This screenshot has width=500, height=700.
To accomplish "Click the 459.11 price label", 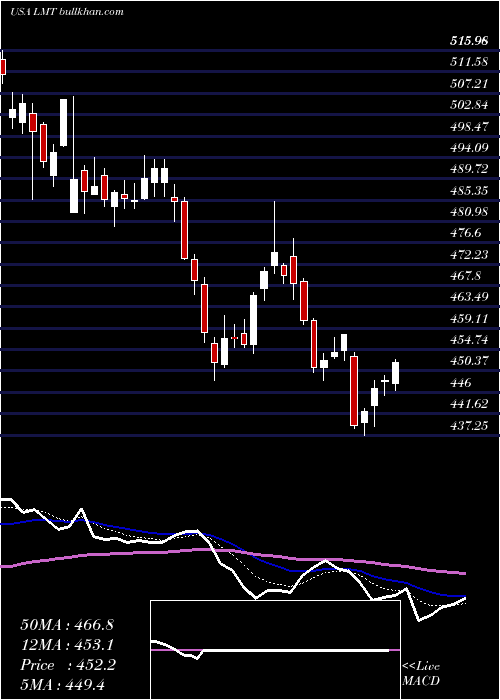I will click(x=468, y=319).
